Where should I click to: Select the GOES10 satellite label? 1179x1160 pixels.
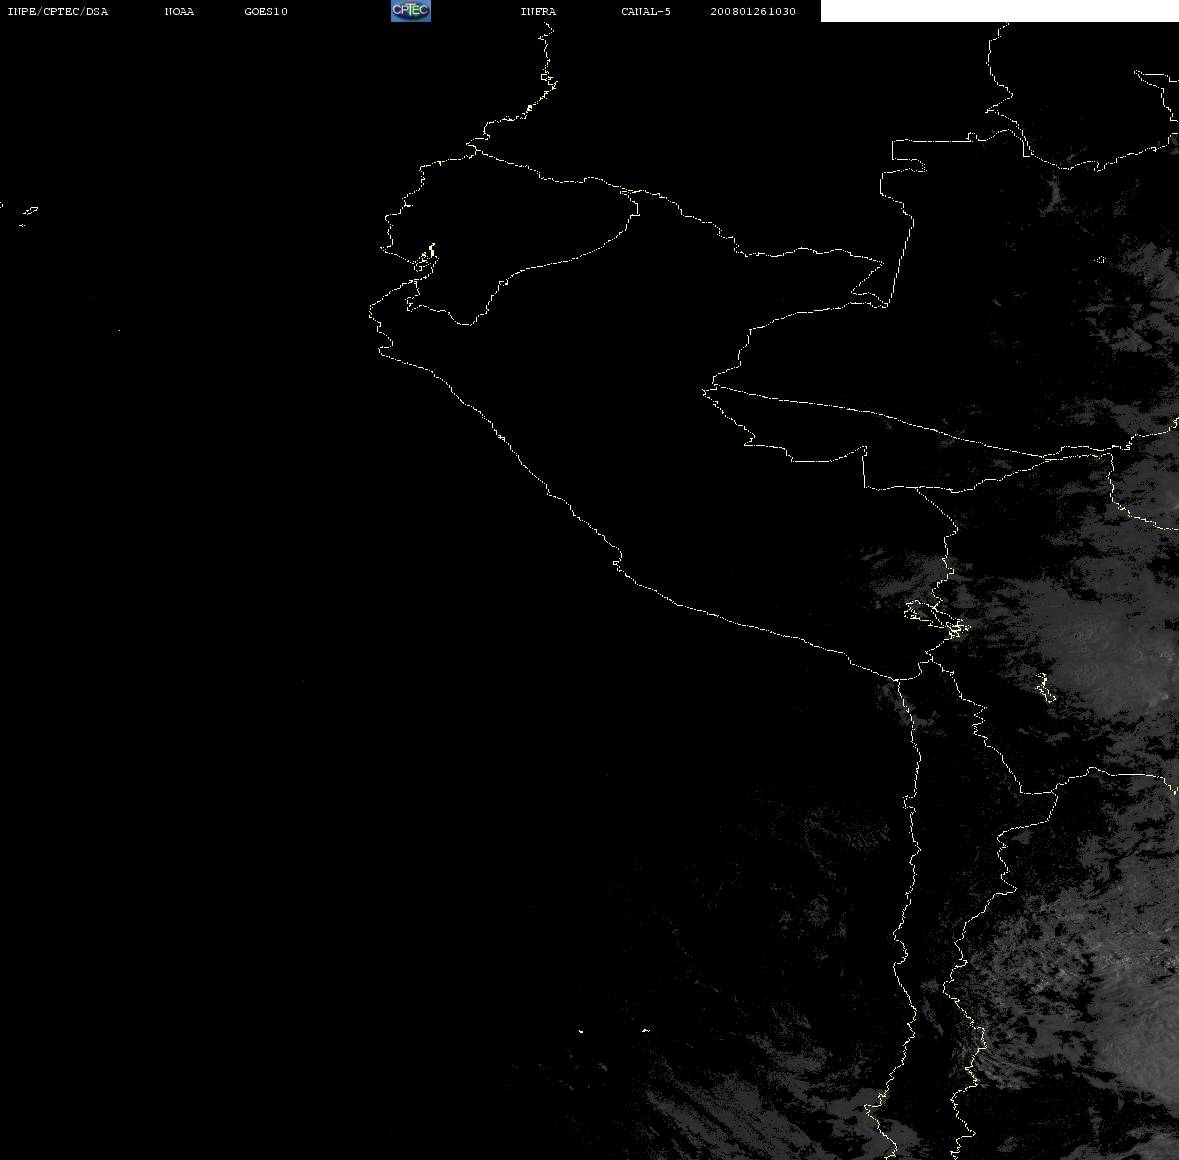(x=265, y=11)
